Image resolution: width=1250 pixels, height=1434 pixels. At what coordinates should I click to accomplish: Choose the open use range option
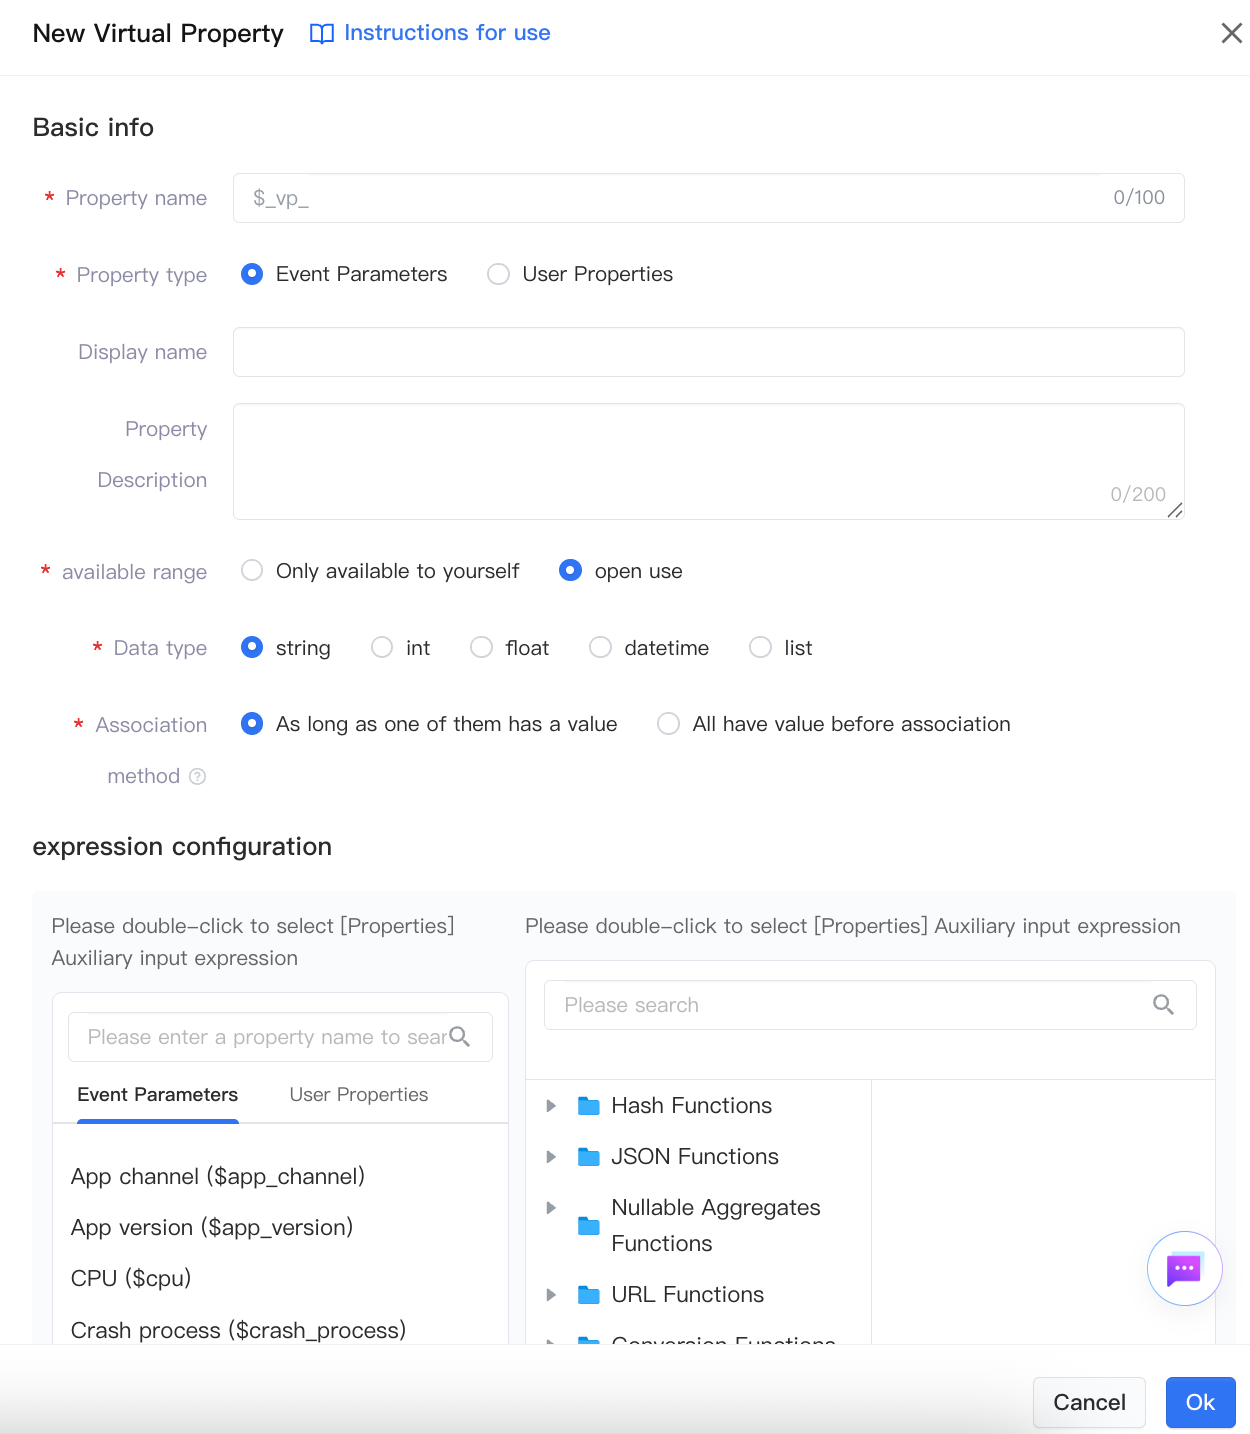click(x=570, y=571)
